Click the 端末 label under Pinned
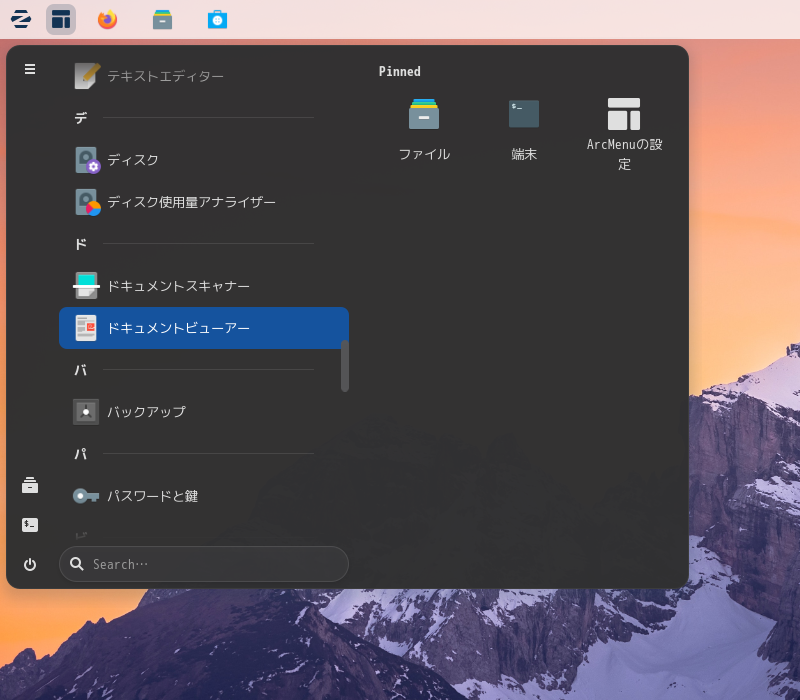 (x=524, y=154)
